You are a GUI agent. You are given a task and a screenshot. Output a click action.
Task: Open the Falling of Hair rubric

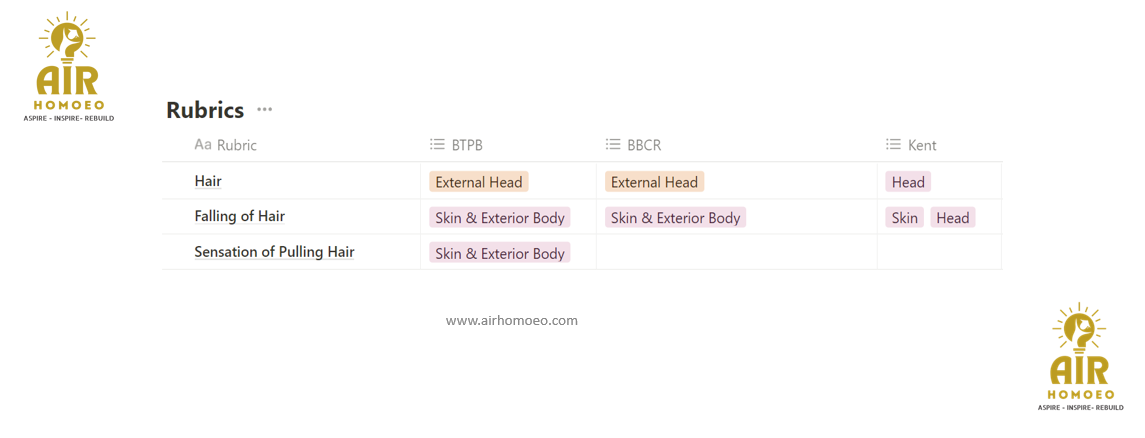click(240, 217)
